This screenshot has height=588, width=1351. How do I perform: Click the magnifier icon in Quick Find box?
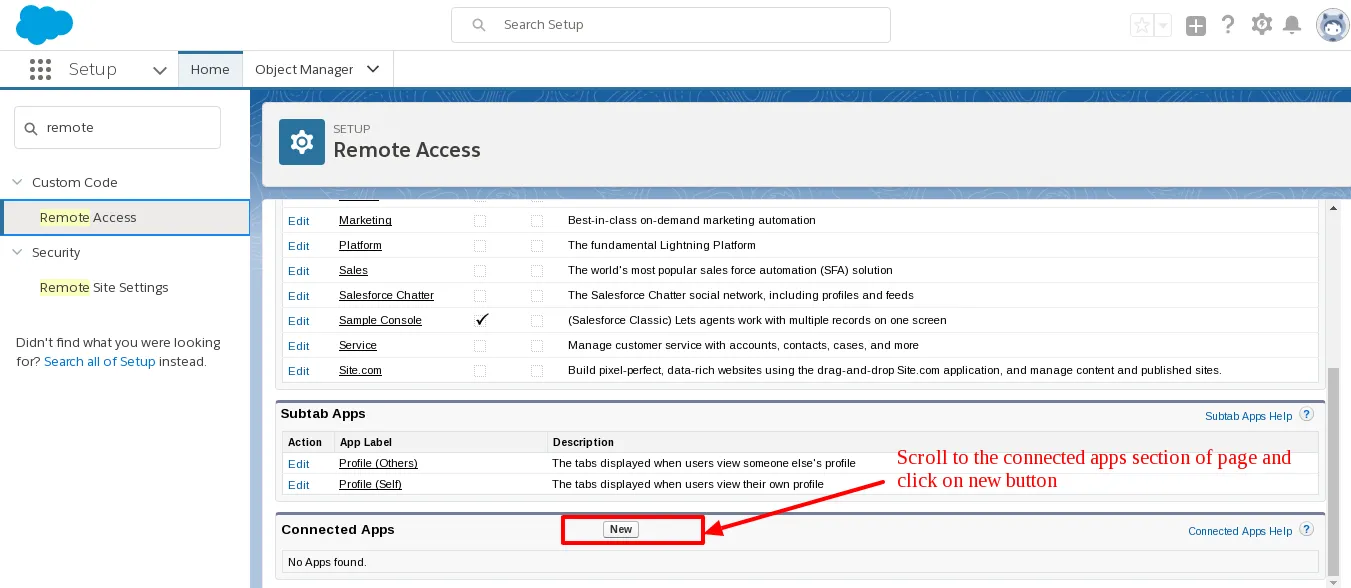click(x=31, y=128)
